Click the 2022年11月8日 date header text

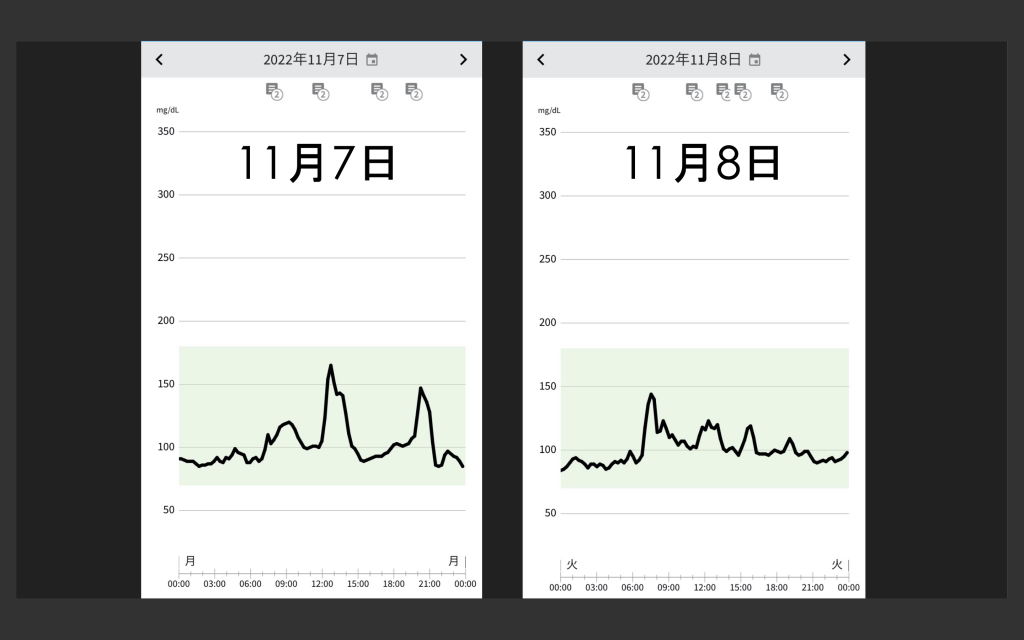[693, 59]
